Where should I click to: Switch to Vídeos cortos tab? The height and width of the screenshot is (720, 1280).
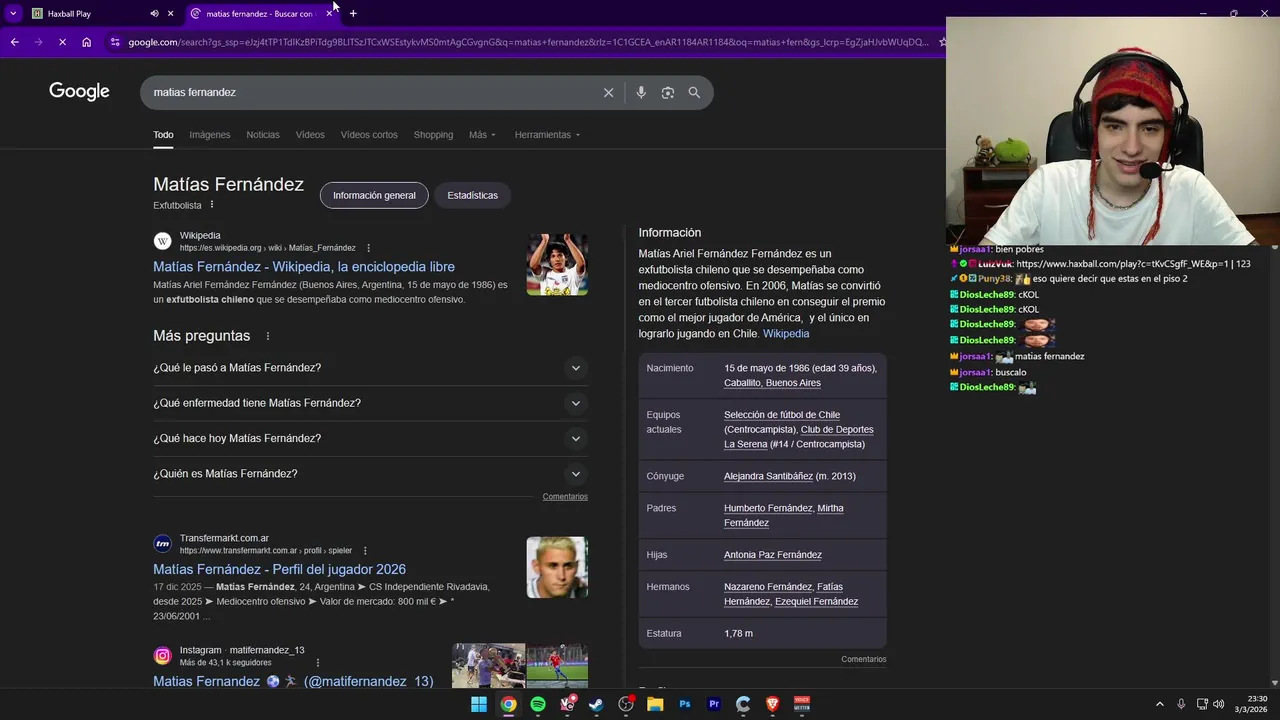[369, 135]
